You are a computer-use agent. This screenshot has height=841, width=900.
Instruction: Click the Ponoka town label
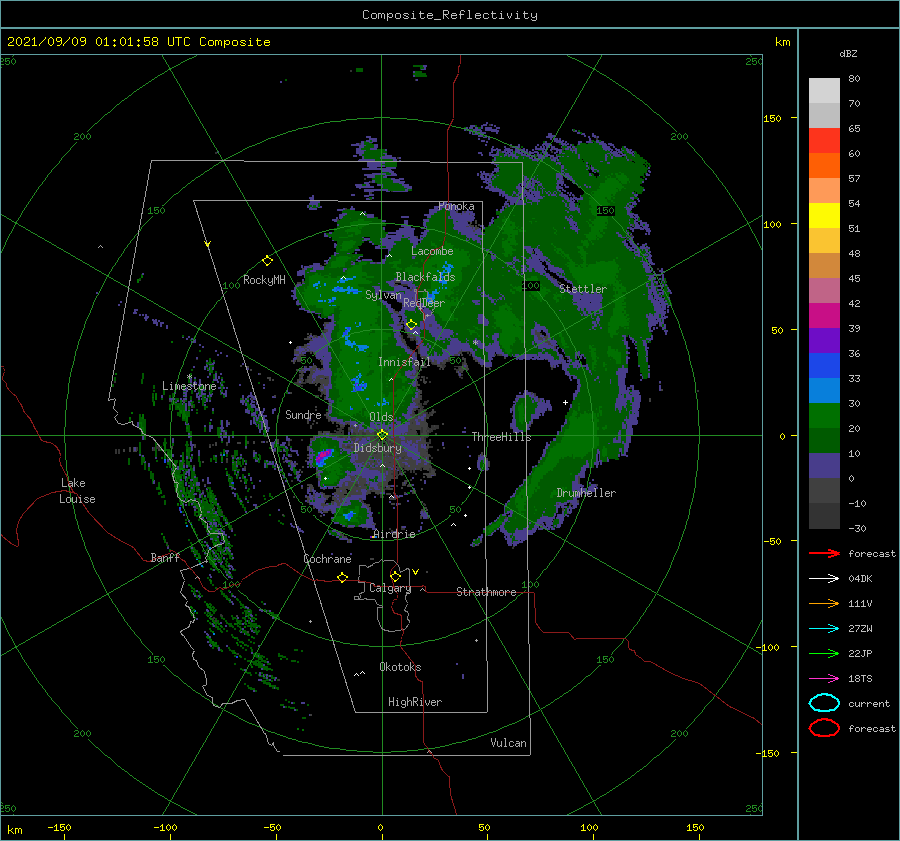click(456, 206)
